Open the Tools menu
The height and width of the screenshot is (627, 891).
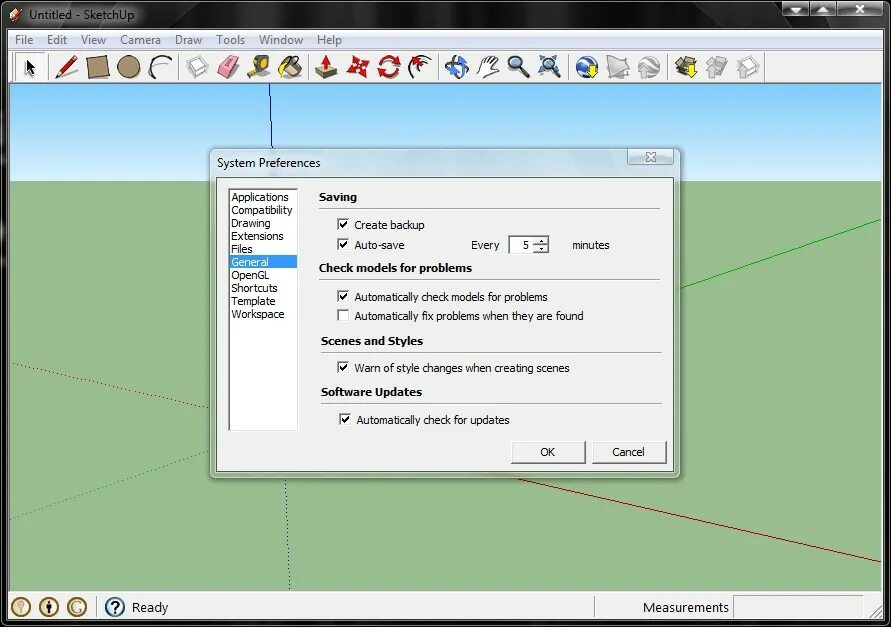click(x=230, y=40)
